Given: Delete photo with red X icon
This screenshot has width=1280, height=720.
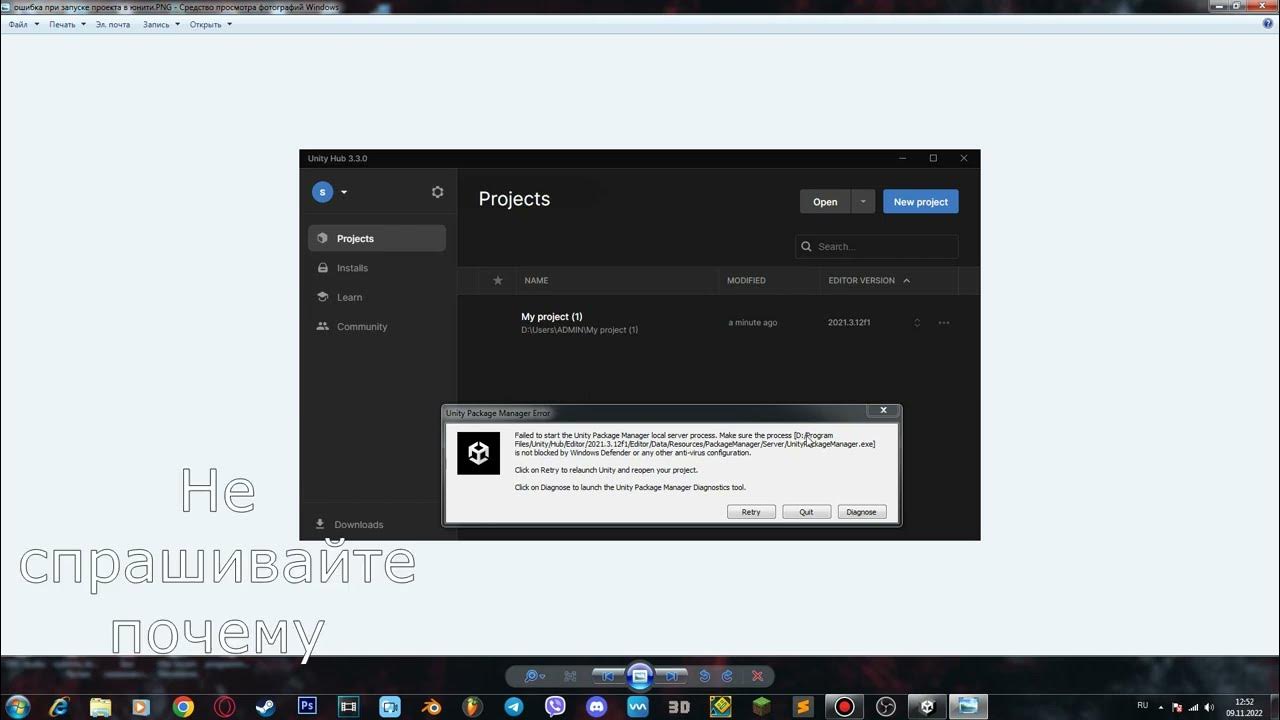Looking at the screenshot, I should point(757,677).
